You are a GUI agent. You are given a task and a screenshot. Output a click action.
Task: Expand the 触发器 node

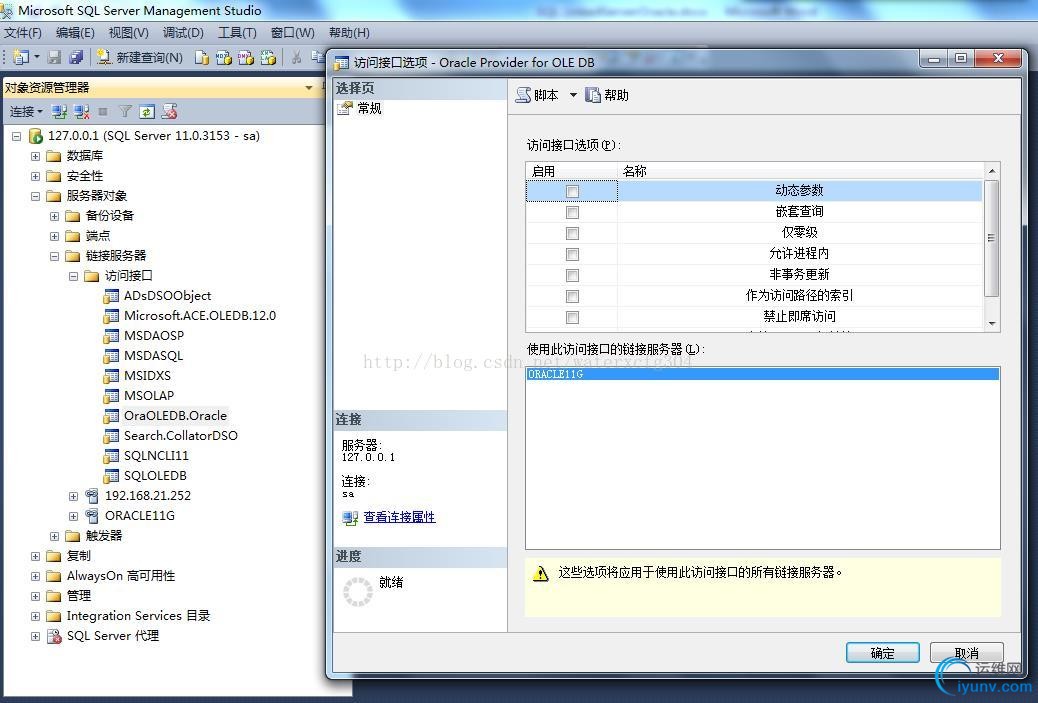pyautogui.click(x=54, y=536)
